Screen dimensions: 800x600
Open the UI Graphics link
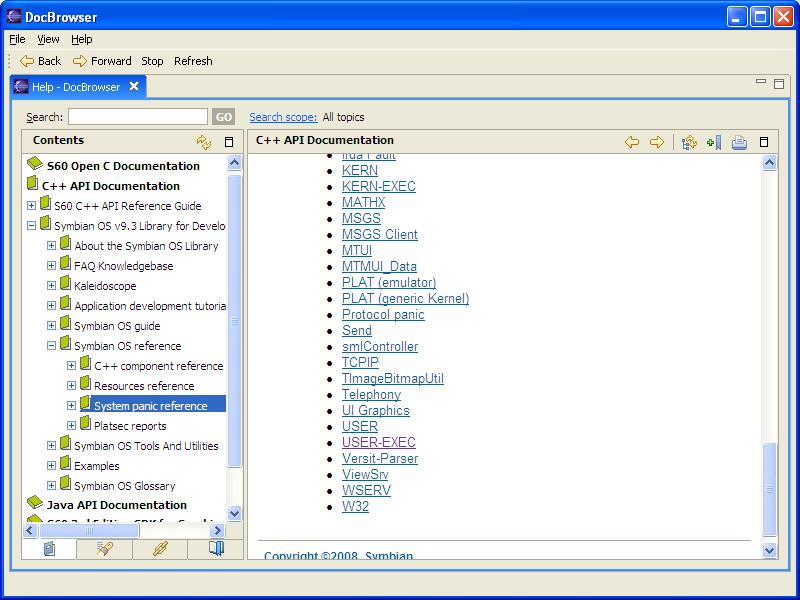tap(376, 410)
